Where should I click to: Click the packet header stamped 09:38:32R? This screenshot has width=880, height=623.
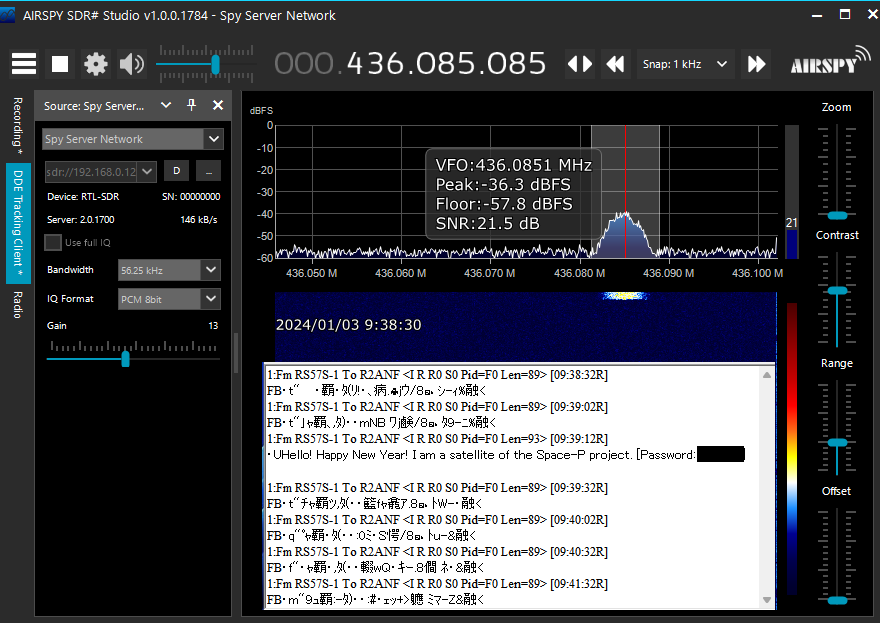[437, 375]
